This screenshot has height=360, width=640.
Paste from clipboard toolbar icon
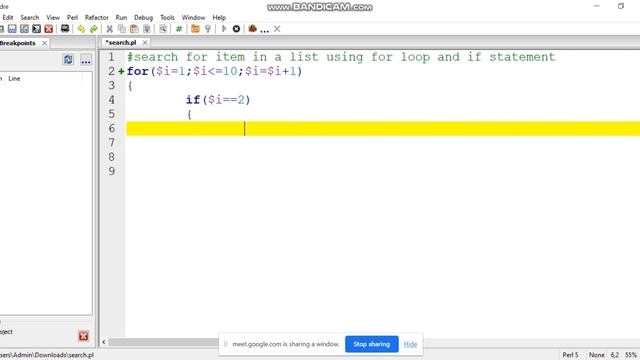click(x=134, y=29)
